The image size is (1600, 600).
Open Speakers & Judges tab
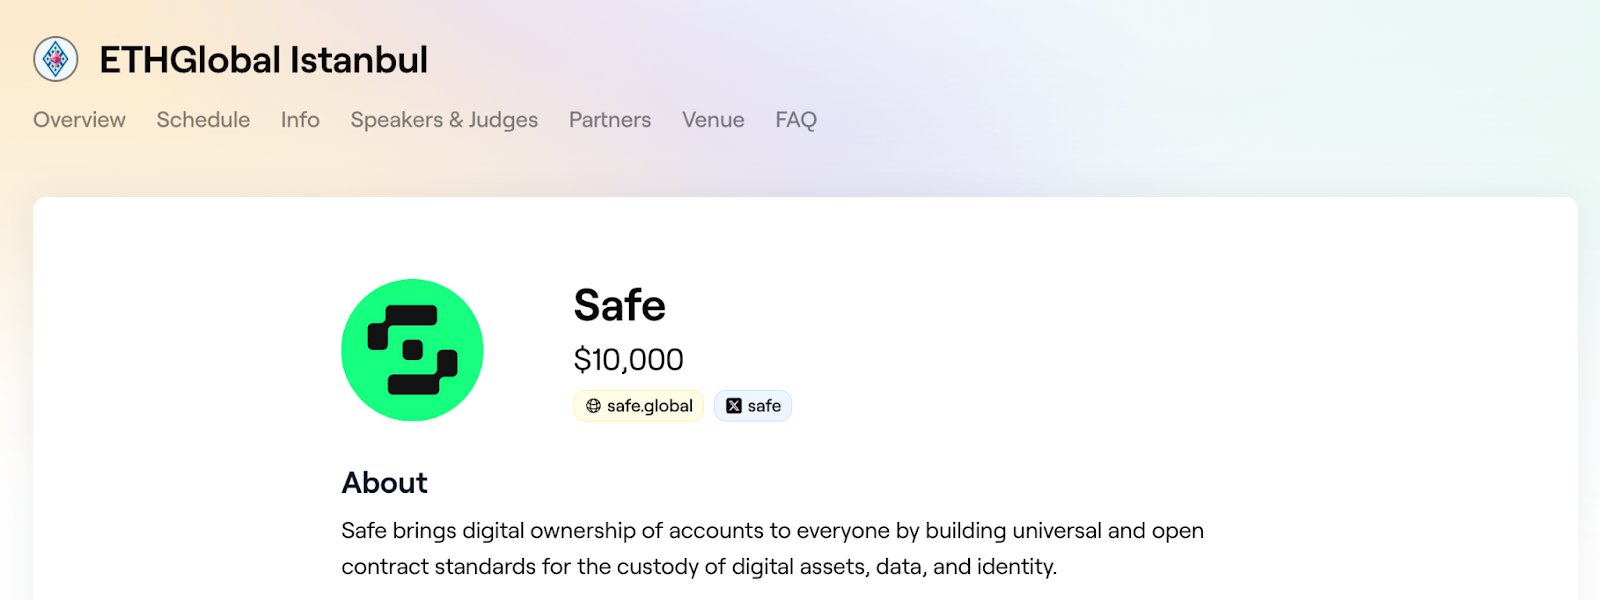click(x=444, y=120)
